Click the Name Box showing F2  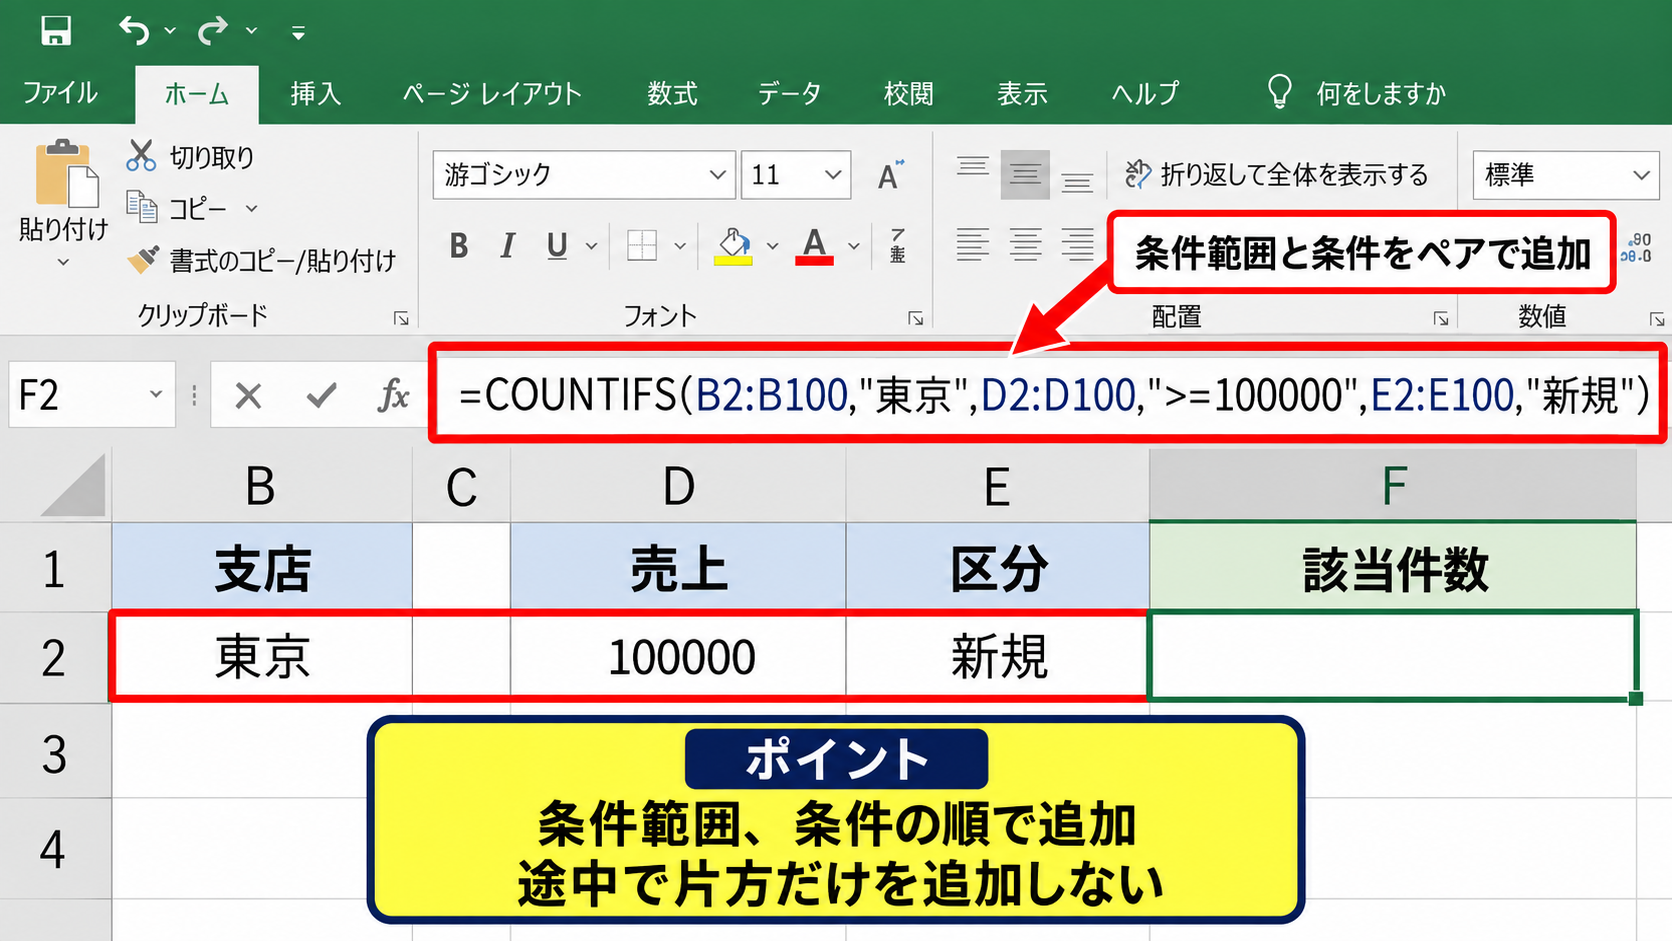point(92,395)
